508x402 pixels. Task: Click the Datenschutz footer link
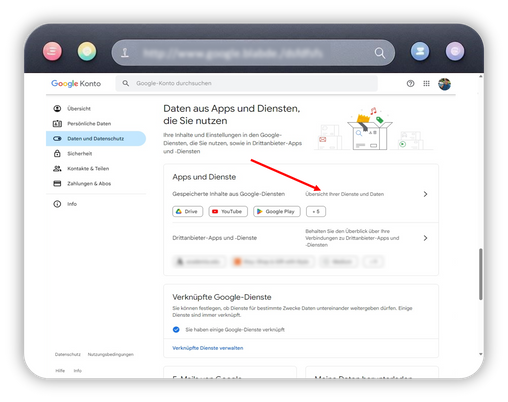(68, 354)
